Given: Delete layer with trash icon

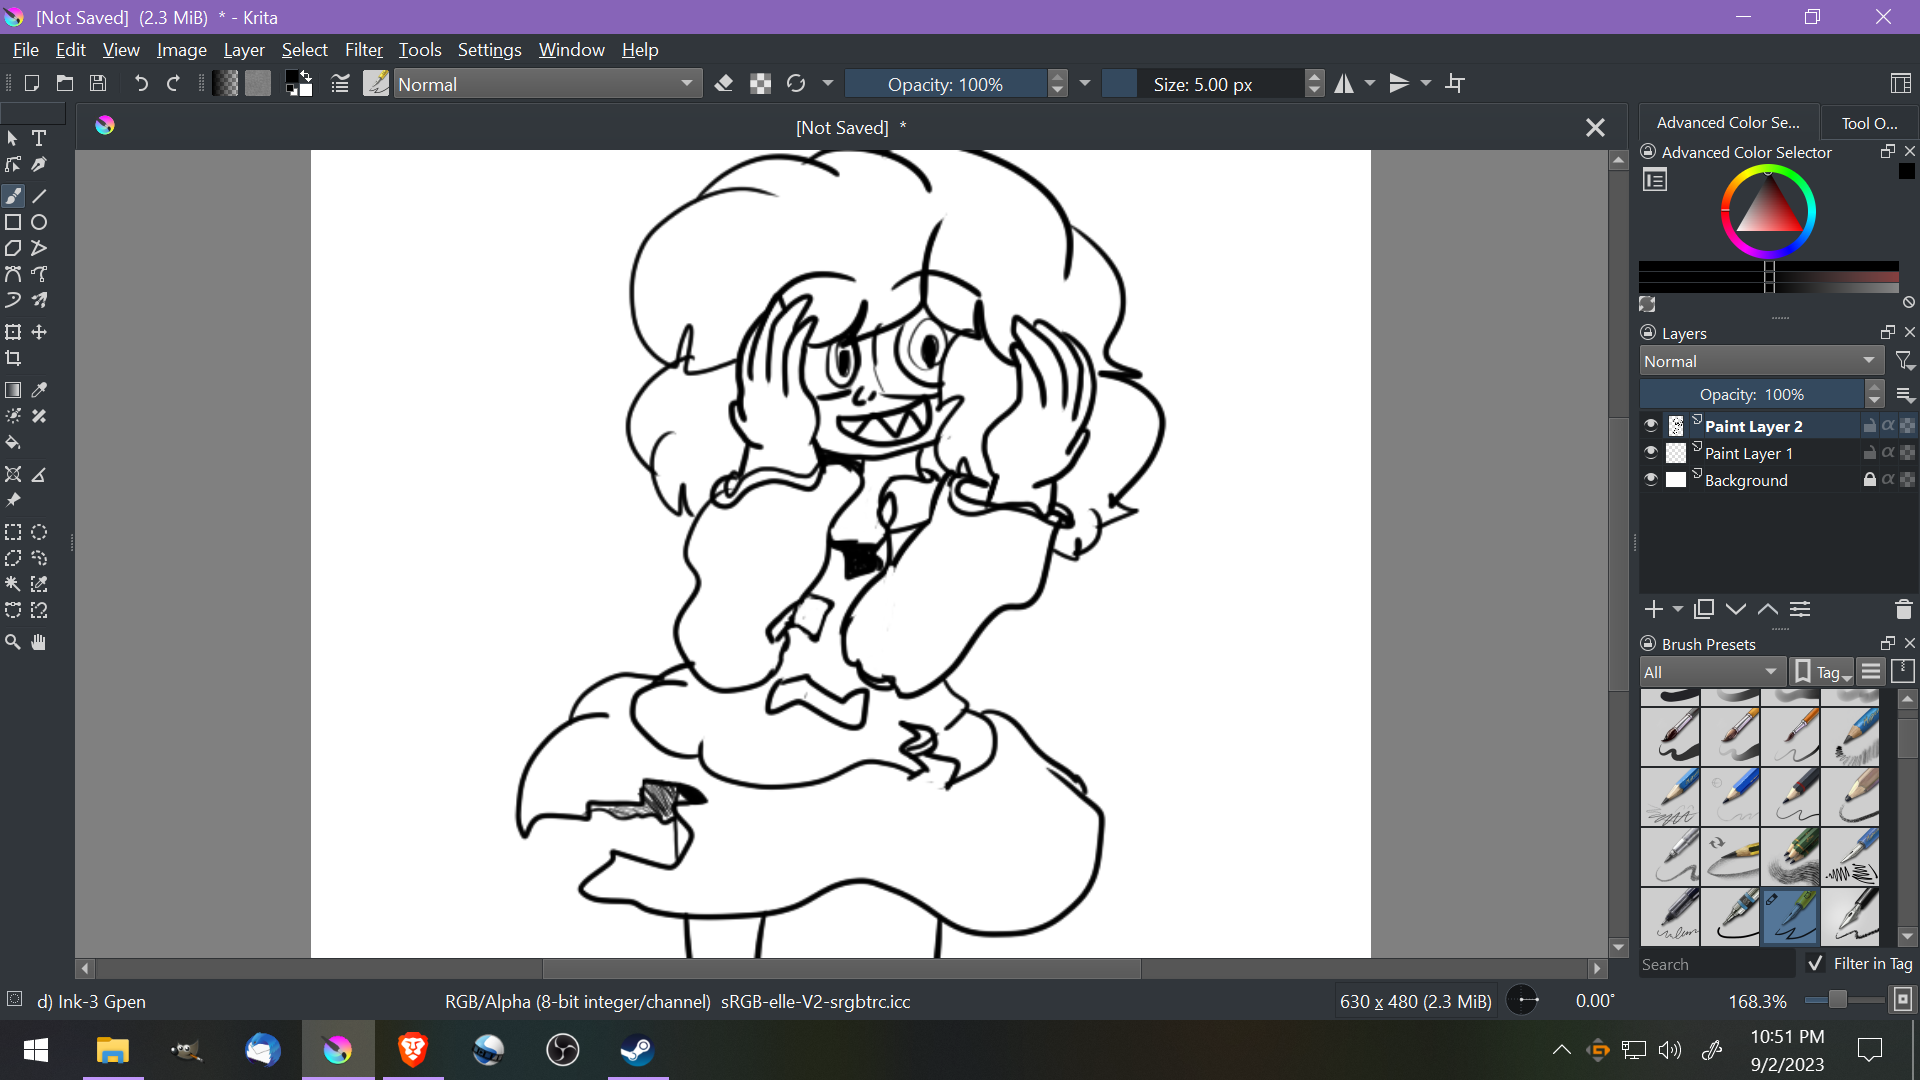Looking at the screenshot, I should click(x=1903, y=609).
